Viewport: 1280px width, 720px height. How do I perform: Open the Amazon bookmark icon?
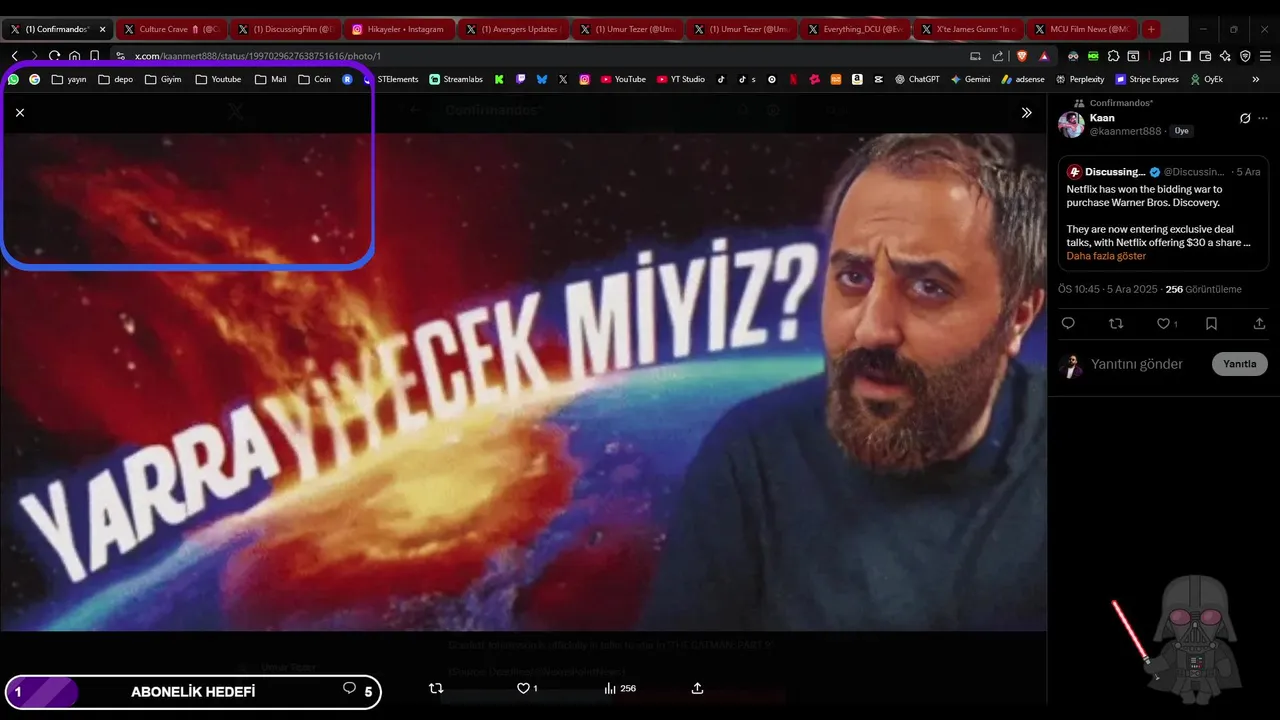pos(857,79)
